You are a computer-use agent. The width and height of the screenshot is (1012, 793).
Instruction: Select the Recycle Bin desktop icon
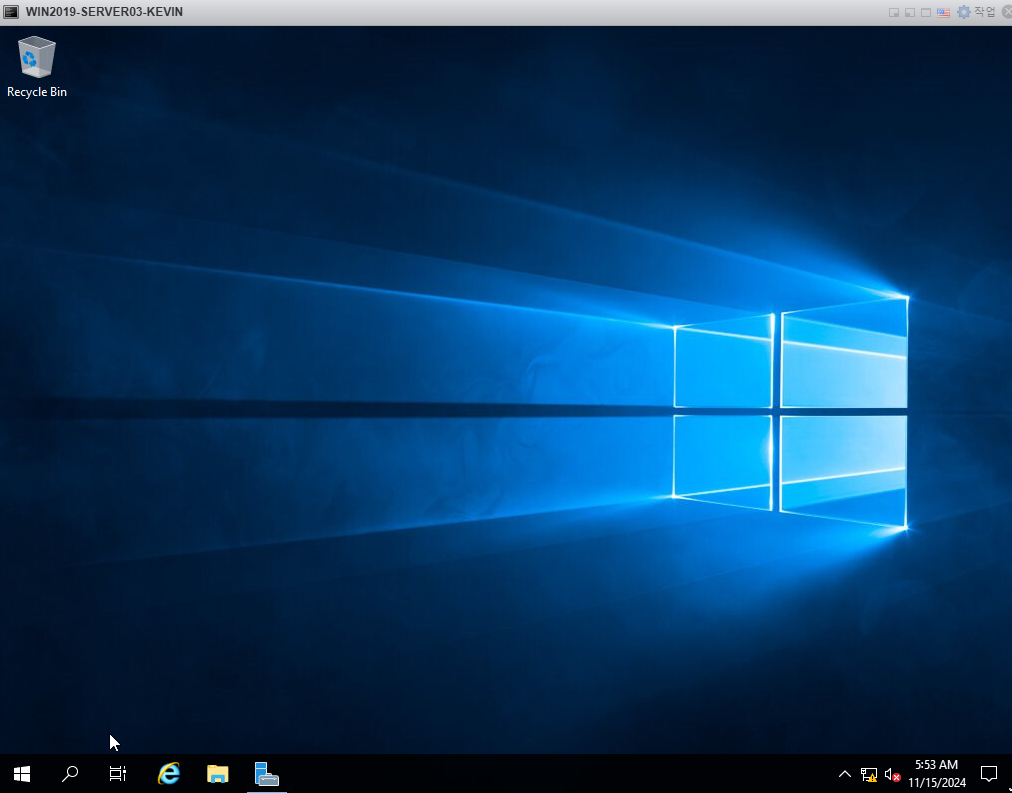point(37,67)
